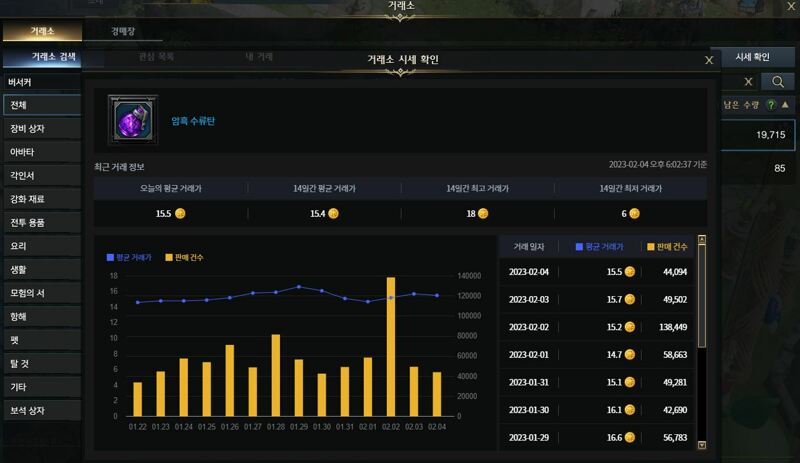
Task: Click the 거래 일자 column header
Action: 529,247
